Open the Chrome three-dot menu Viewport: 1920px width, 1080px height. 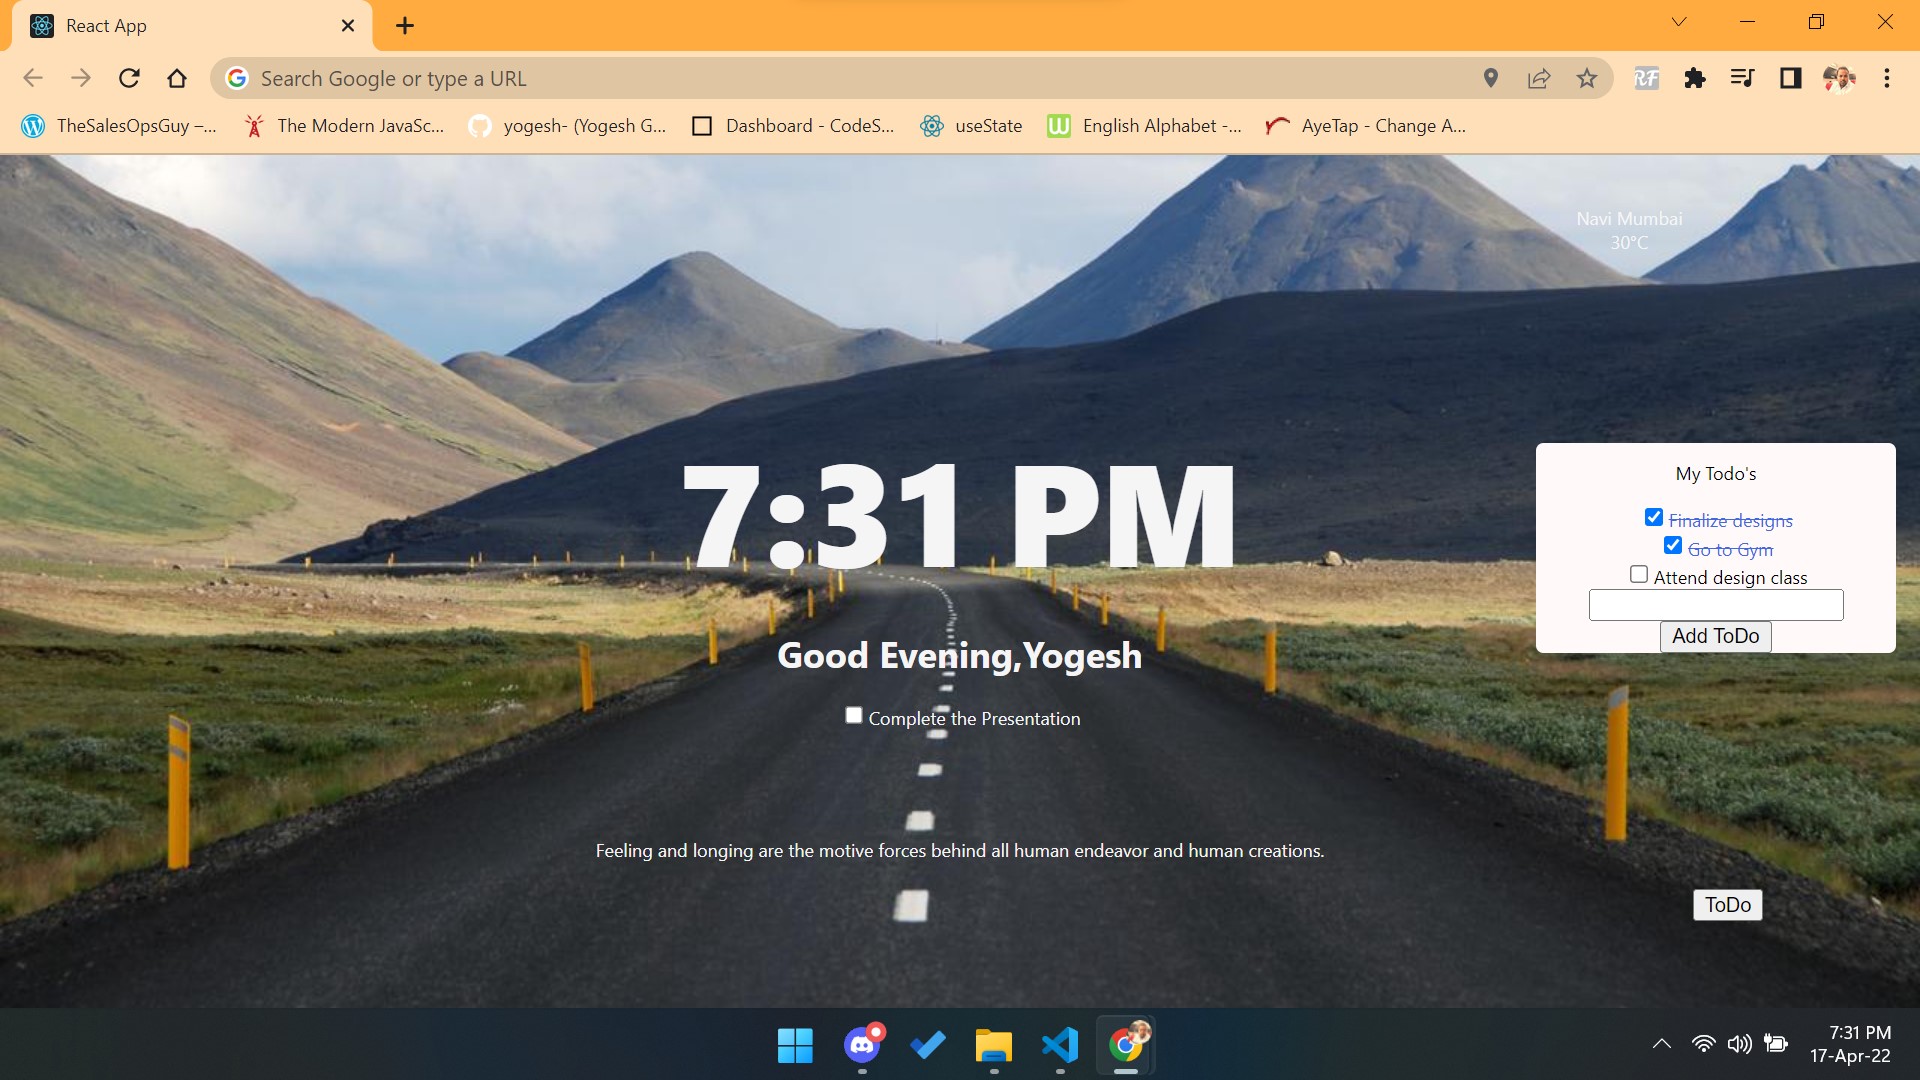point(1886,78)
